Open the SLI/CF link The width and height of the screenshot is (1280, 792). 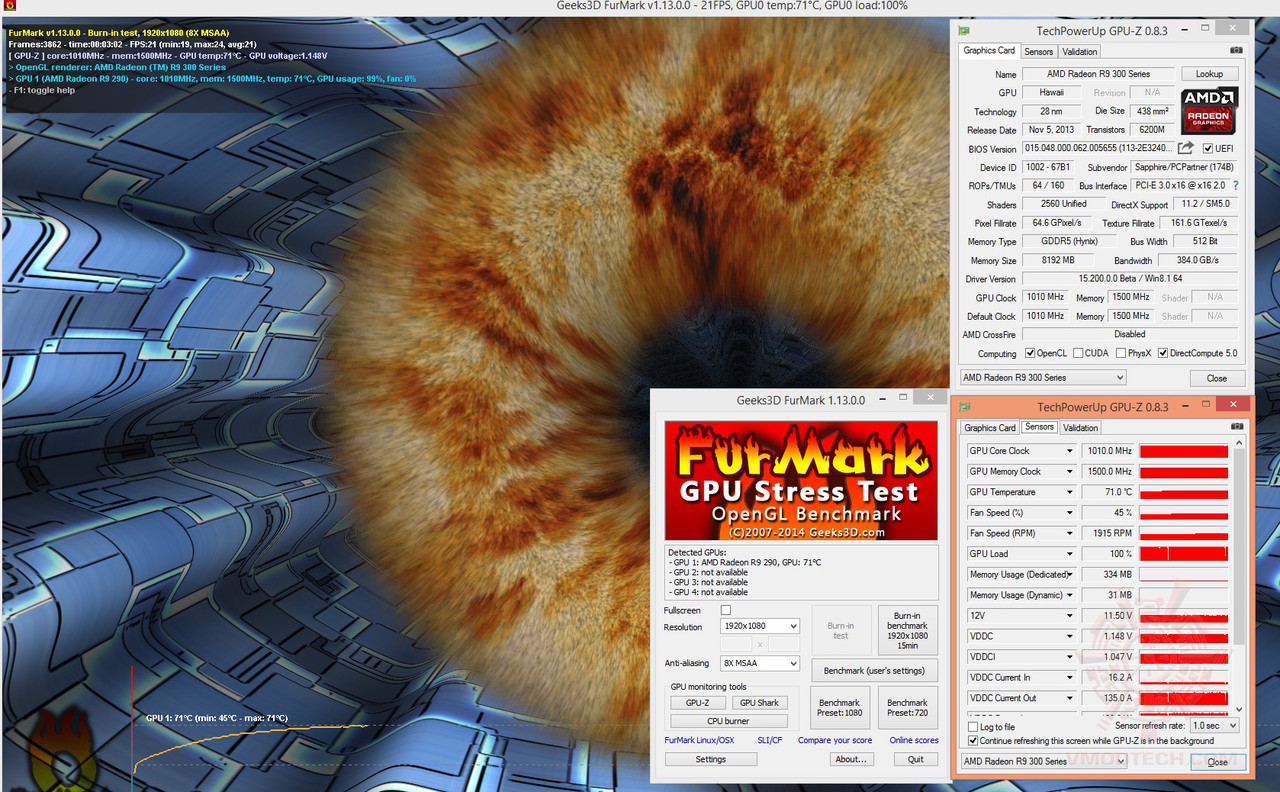770,740
